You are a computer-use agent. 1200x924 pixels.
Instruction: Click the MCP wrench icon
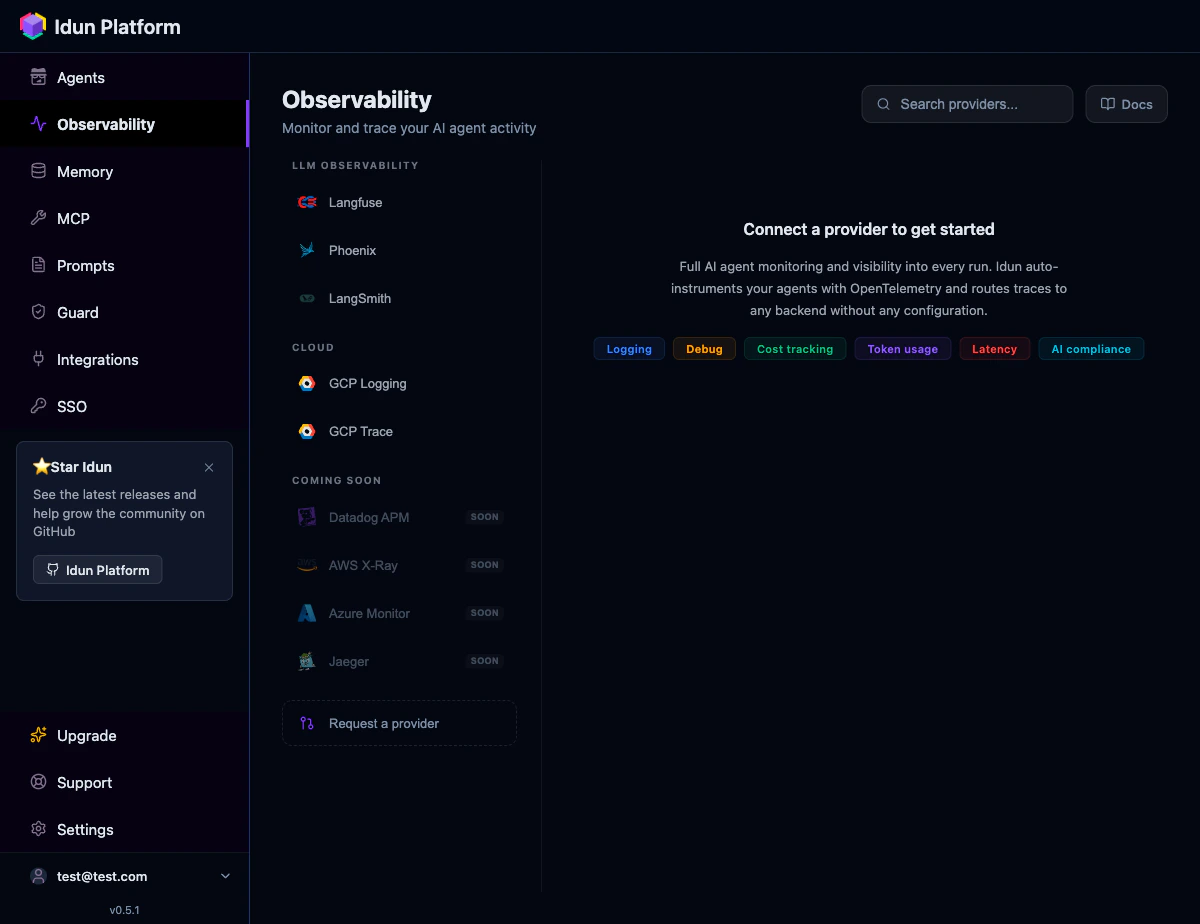click(38, 218)
